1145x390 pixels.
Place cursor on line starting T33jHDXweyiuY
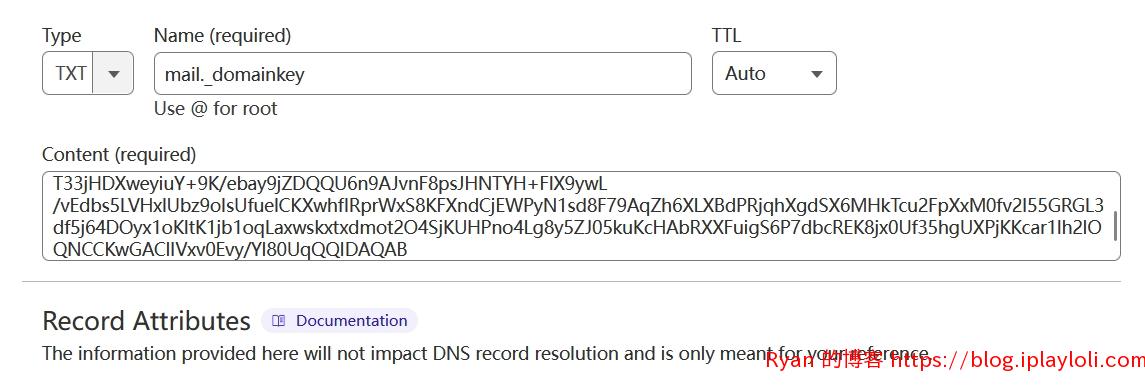pos(330,183)
